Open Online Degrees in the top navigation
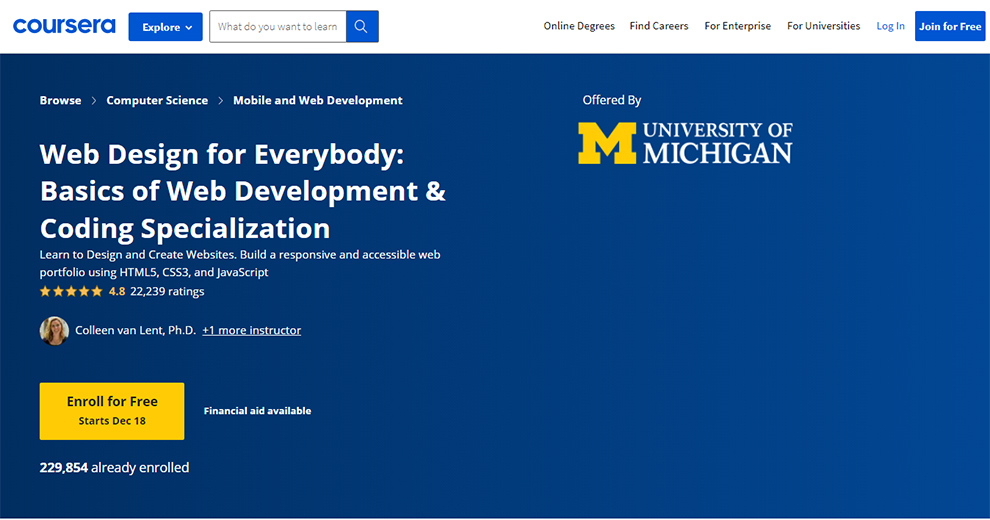Image resolution: width=990 pixels, height=520 pixels. (579, 26)
